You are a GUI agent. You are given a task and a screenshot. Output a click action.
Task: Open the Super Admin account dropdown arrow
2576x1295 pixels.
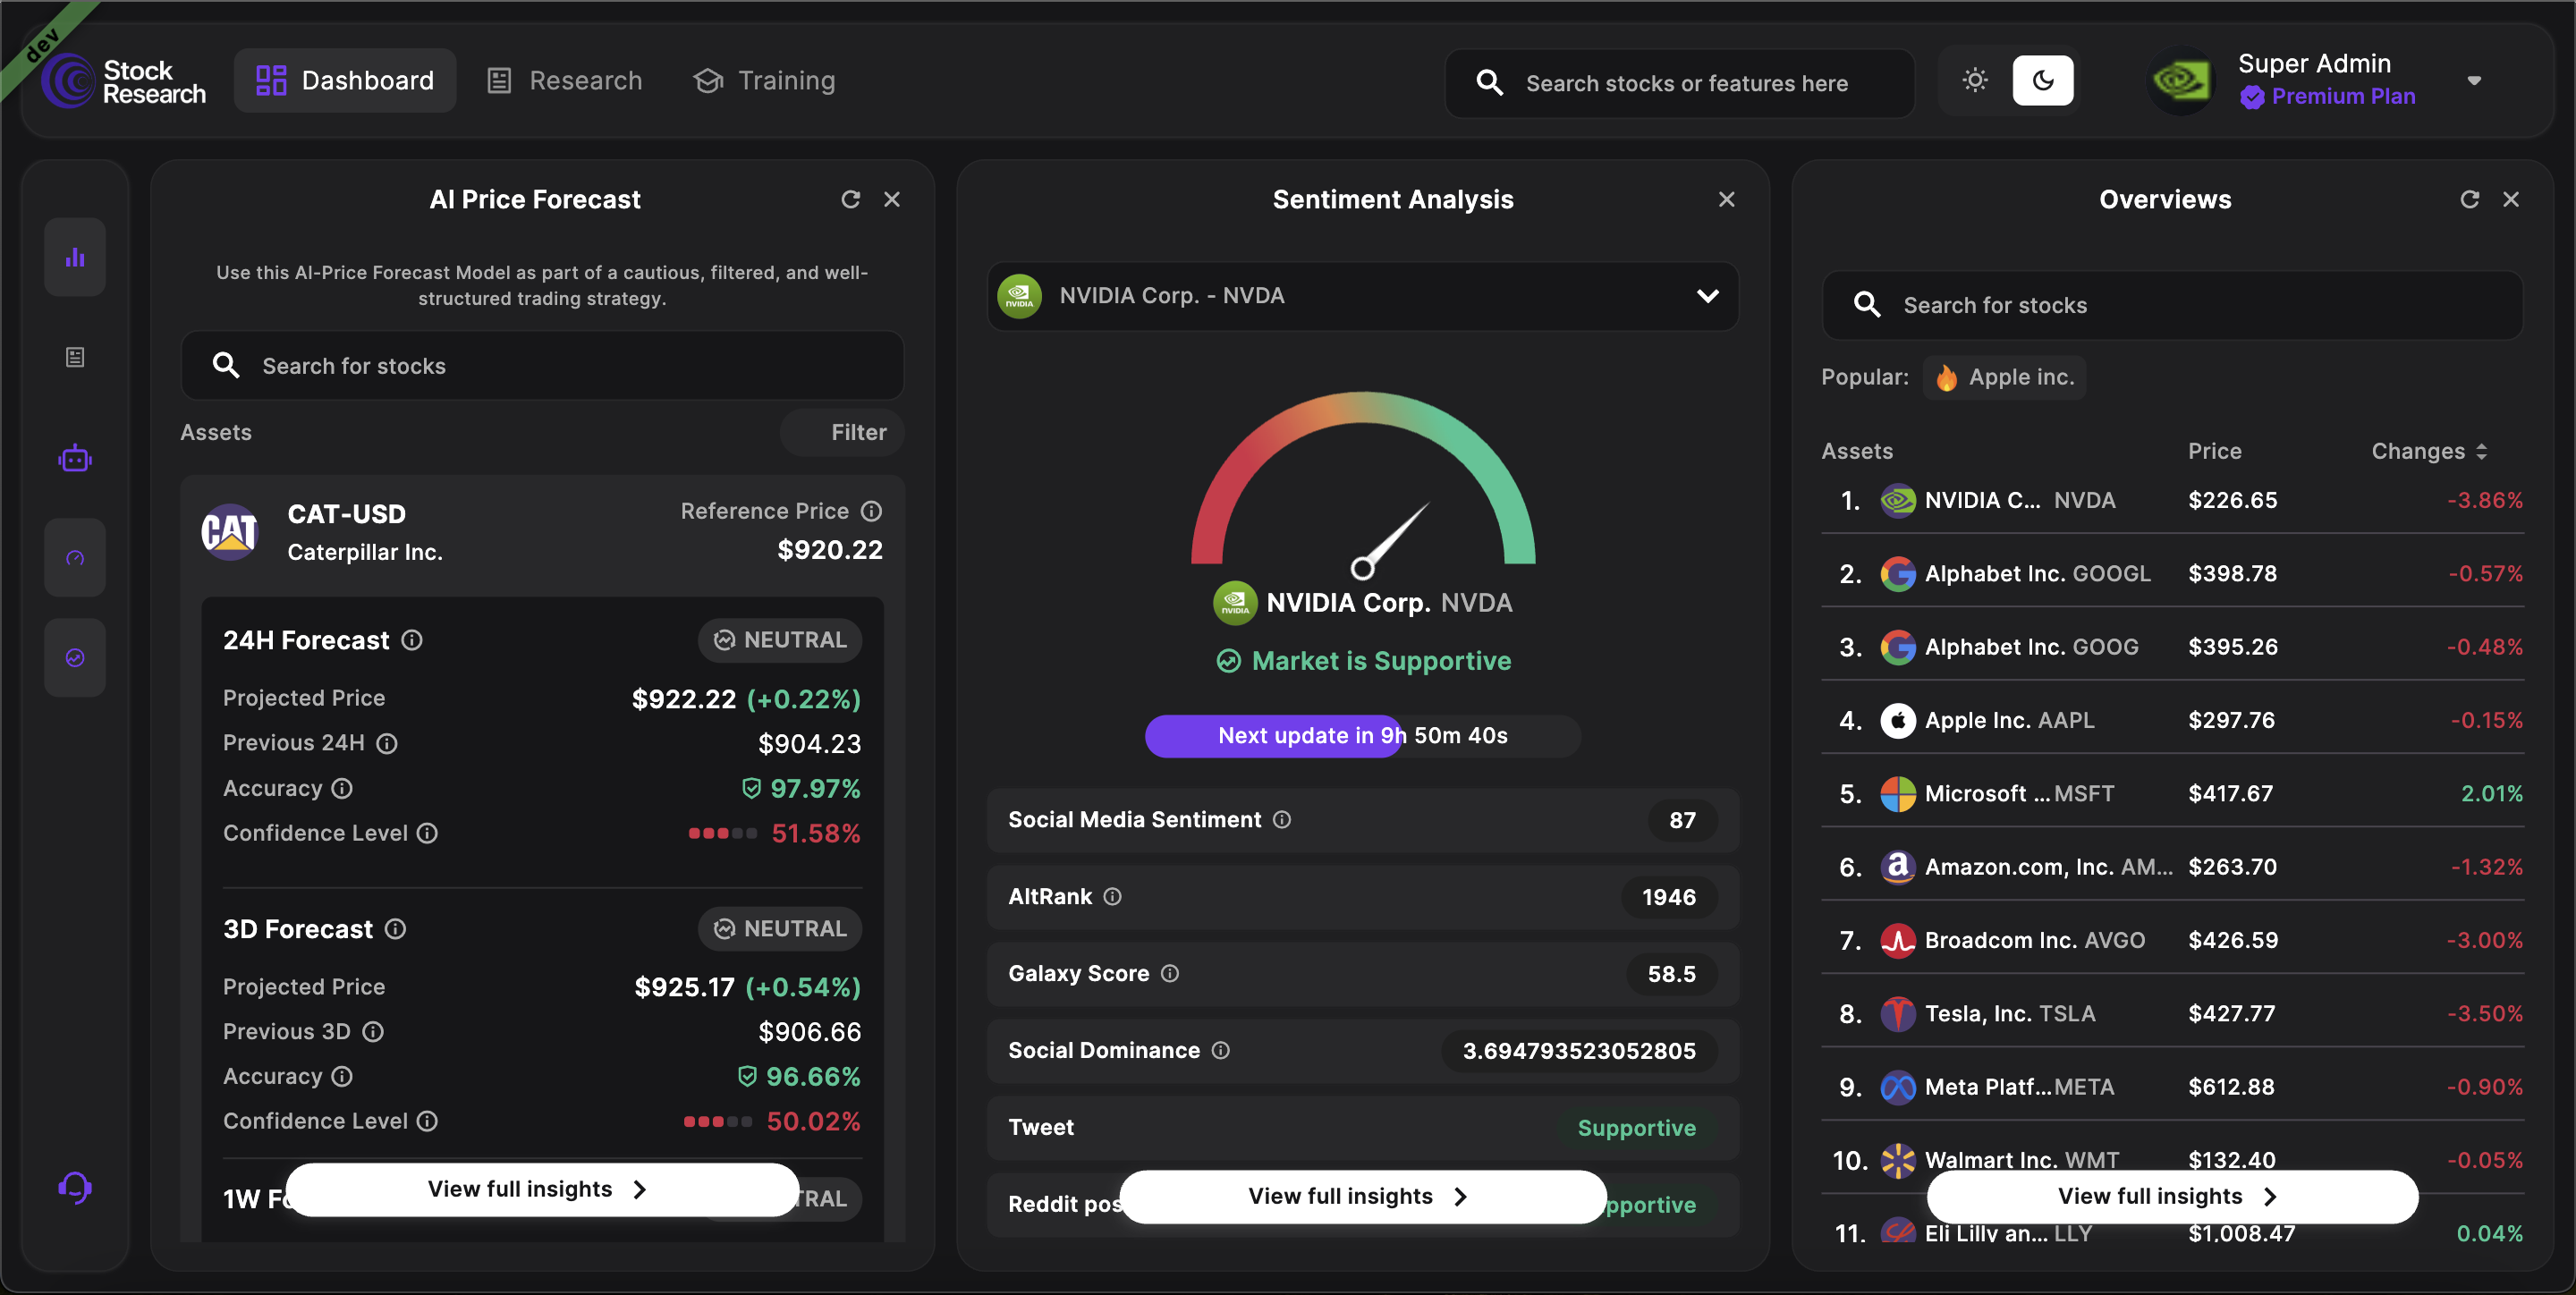point(2474,81)
